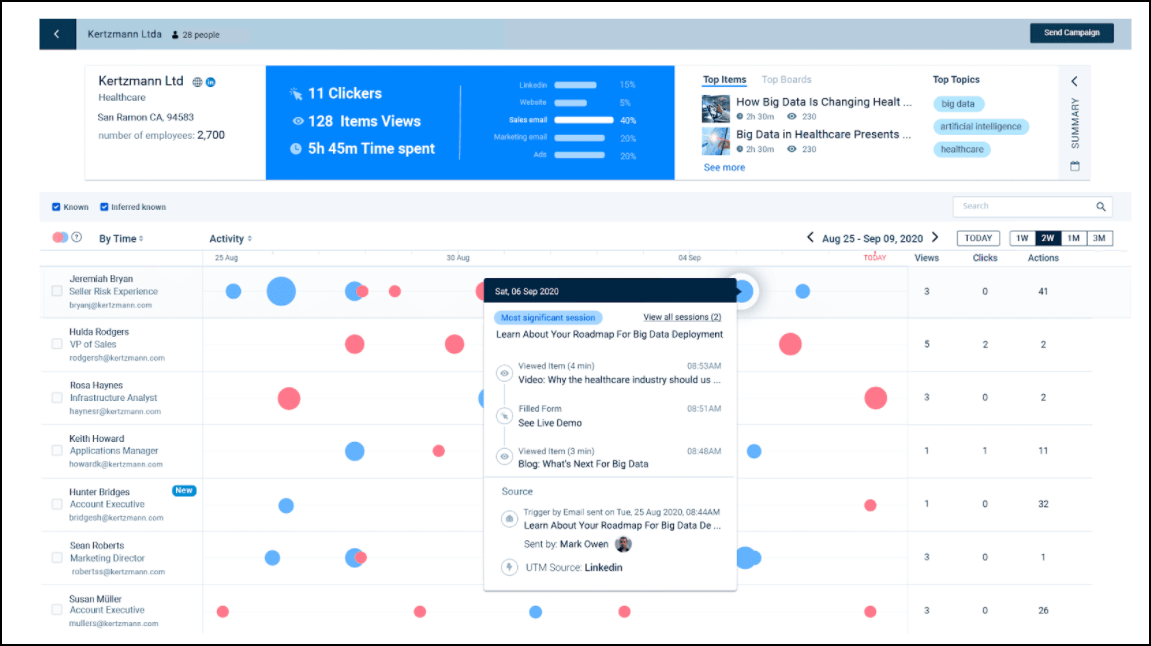
Task: Uncheck the Known checkbox
Action: point(56,207)
